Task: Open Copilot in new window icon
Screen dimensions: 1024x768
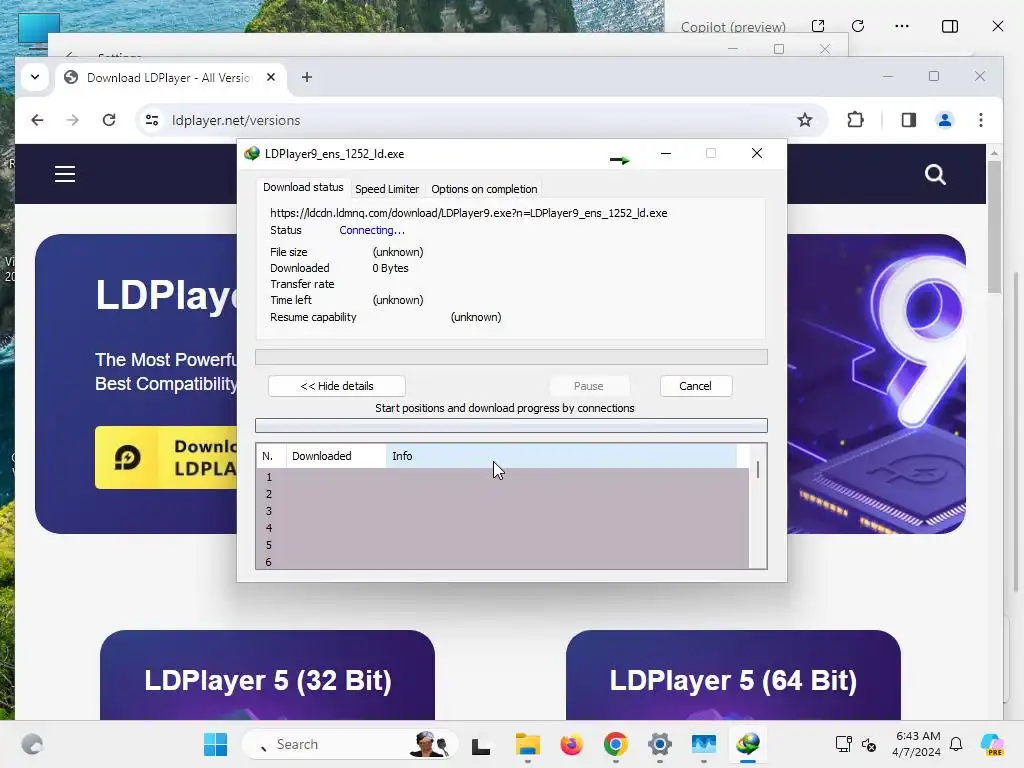Action: (818, 26)
